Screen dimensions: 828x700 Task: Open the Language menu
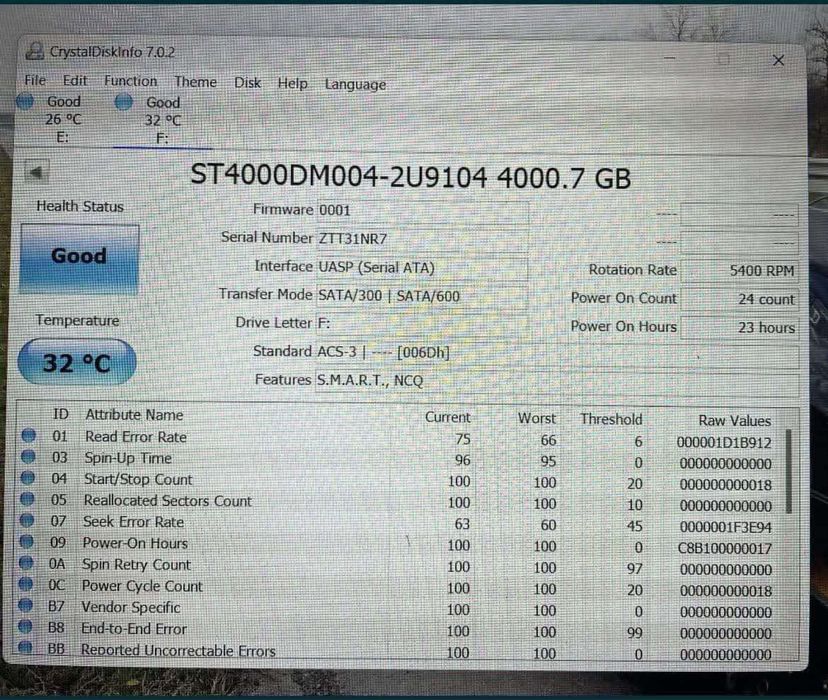tap(355, 84)
